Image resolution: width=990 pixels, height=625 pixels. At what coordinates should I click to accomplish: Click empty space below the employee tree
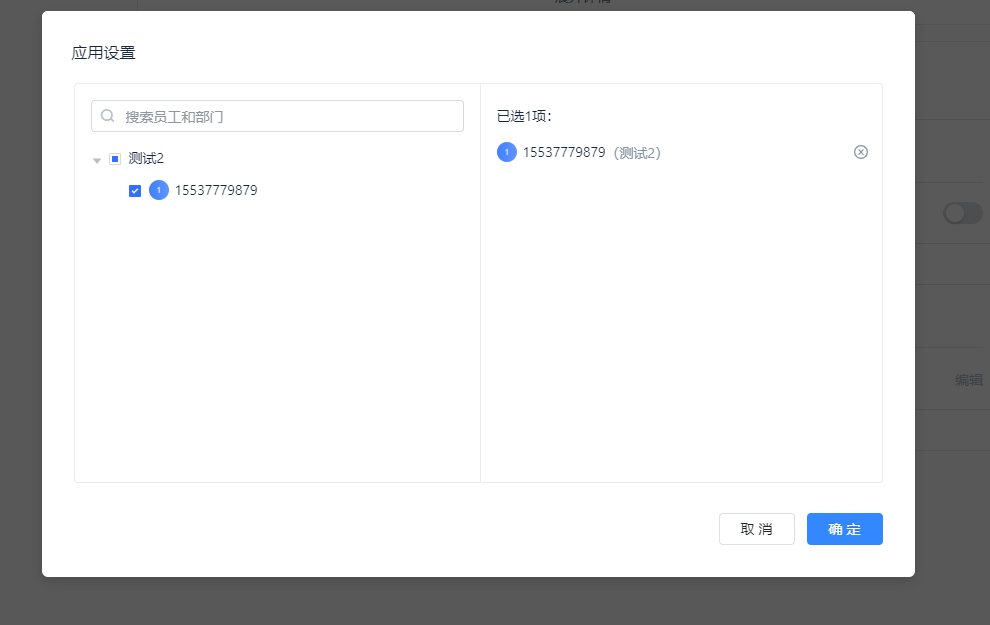click(277, 350)
